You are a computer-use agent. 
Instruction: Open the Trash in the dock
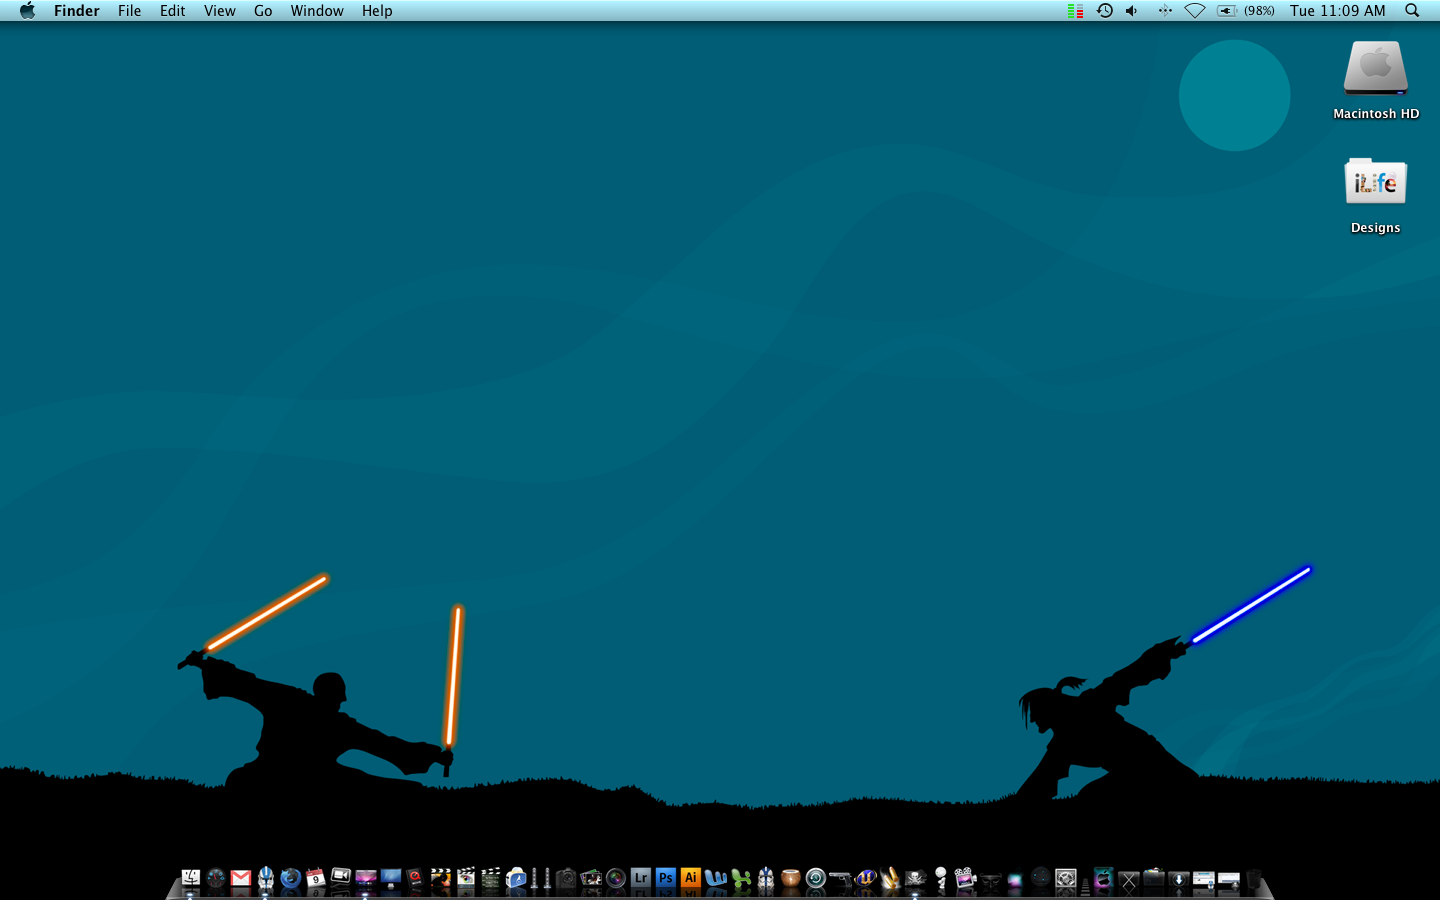(1254, 879)
